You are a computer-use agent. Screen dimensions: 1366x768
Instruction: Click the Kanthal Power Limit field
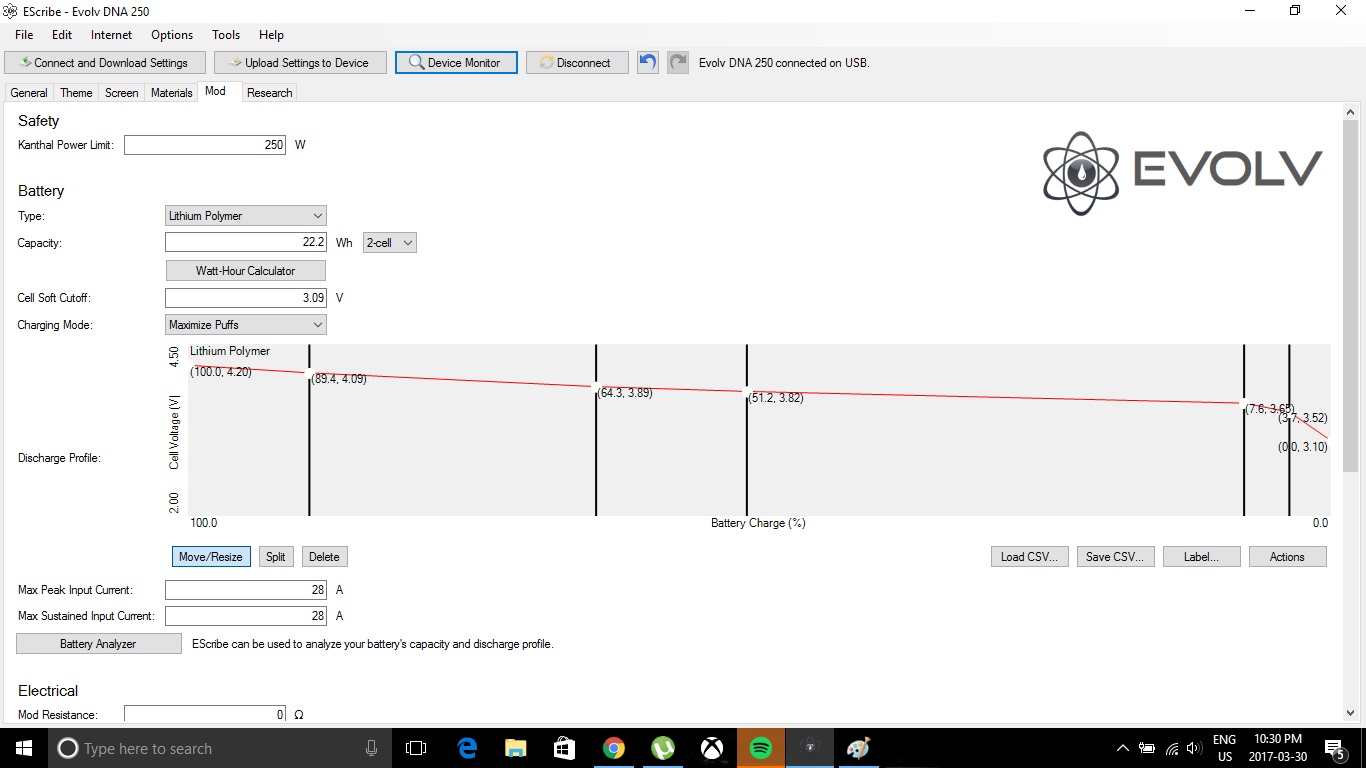pyautogui.click(x=205, y=145)
